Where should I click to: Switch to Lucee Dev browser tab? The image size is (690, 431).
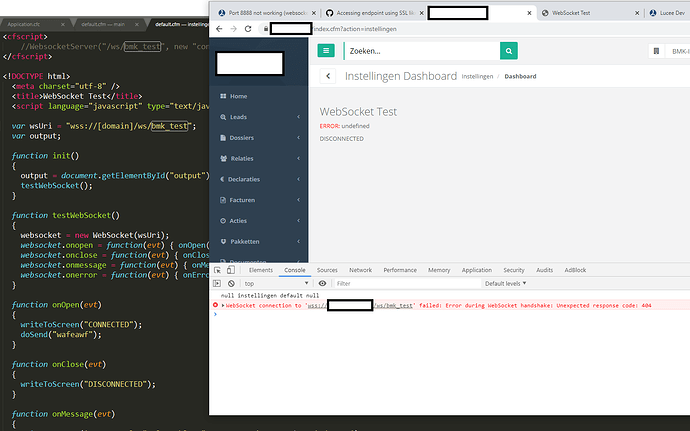point(672,13)
